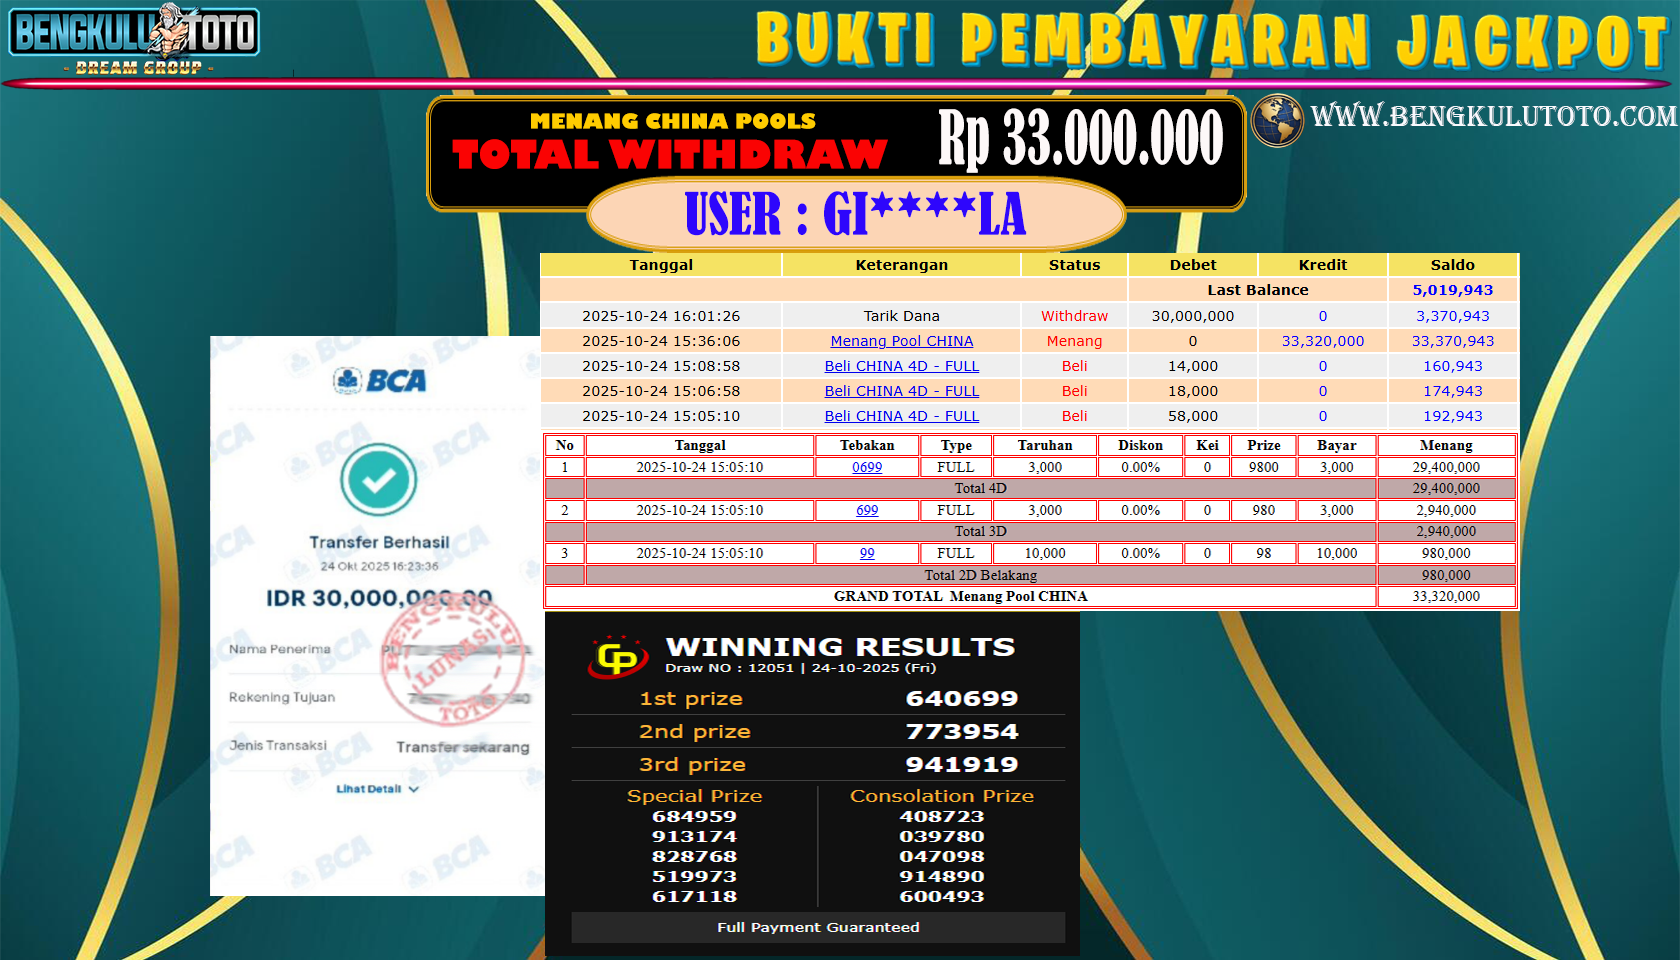Click the Bengkulu Toto logo
Image resolution: width=1680 pixels, height=960 pixels.
pyautogui.click(x=134, y=38)
